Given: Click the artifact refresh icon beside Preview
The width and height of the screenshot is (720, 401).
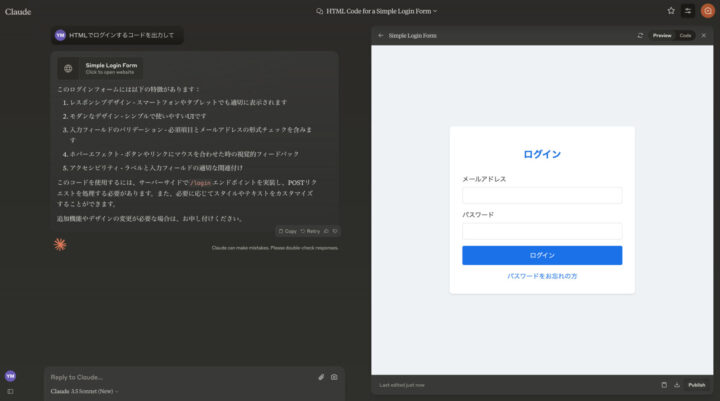Looking at the screenshot, I should pyautogui.click(x=640, y=35).
